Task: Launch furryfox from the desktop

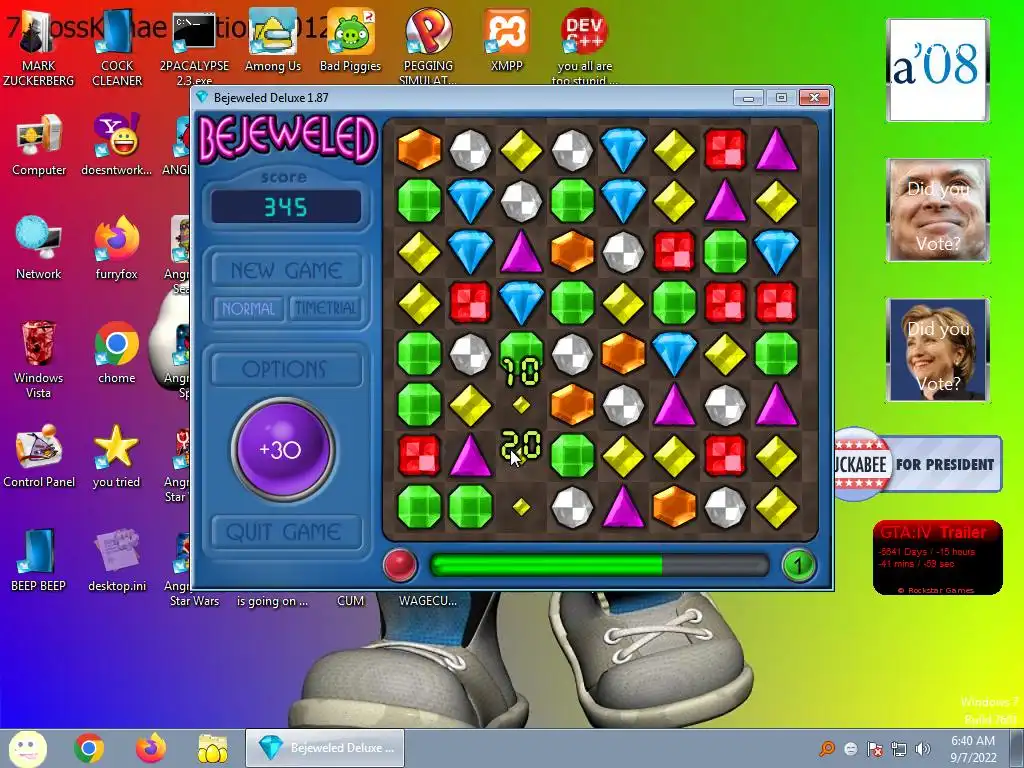Action: coord(117,248)
